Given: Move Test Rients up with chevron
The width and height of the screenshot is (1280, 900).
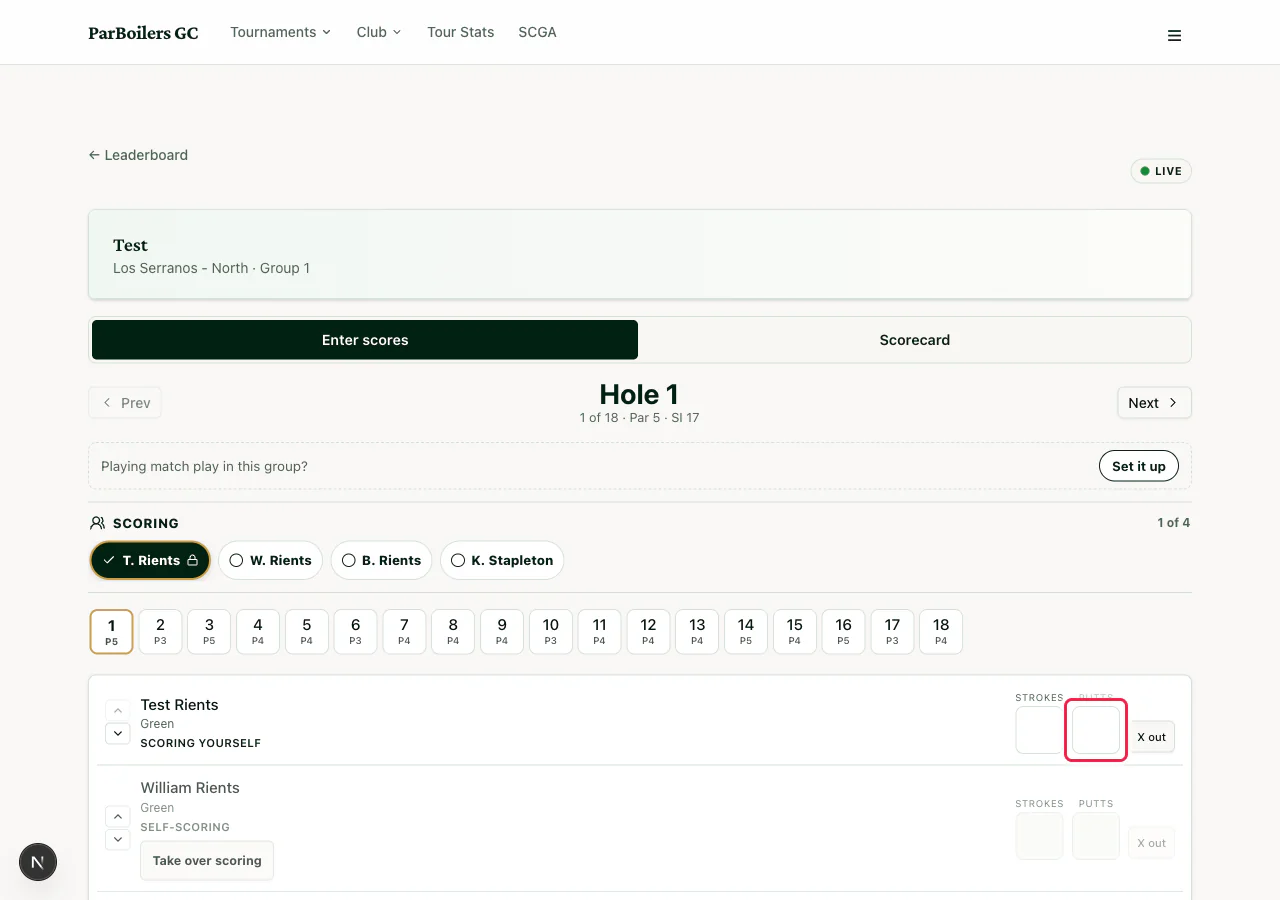Looking at the screenshot, I should [118, 711].
